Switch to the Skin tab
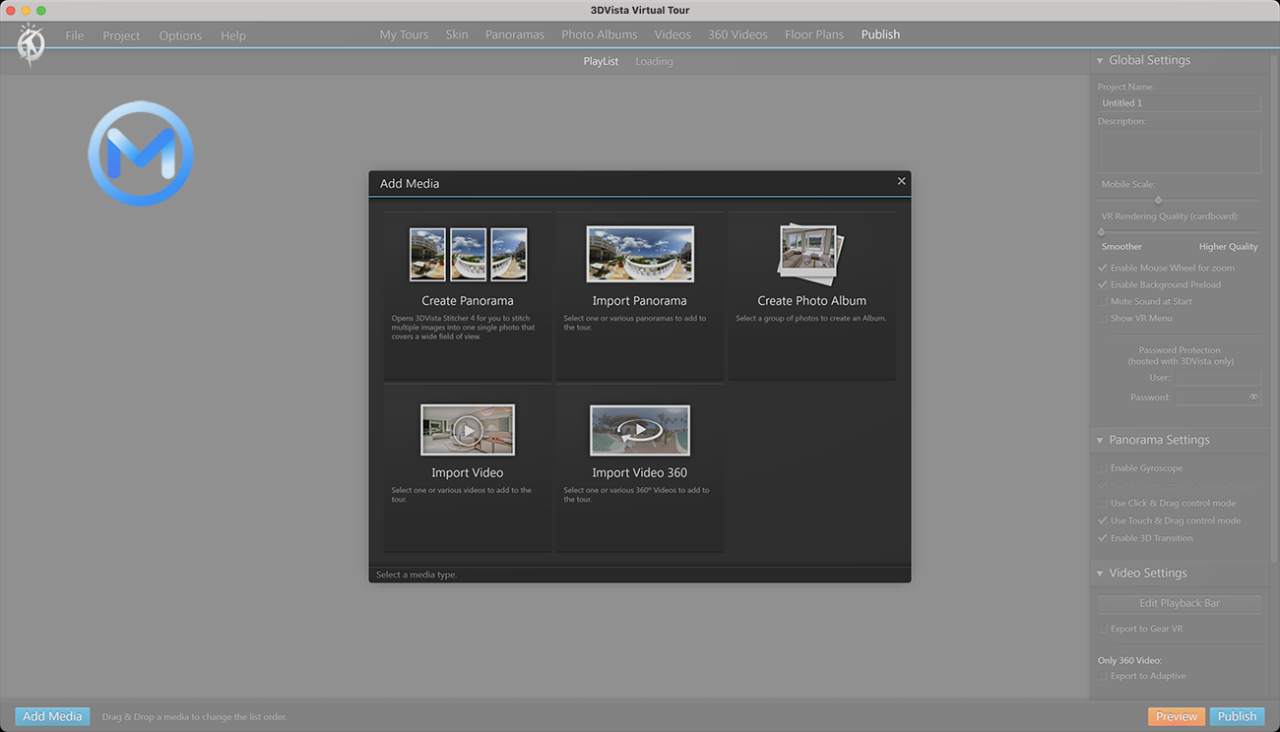 pyautogui.click(x=457, y=34)
